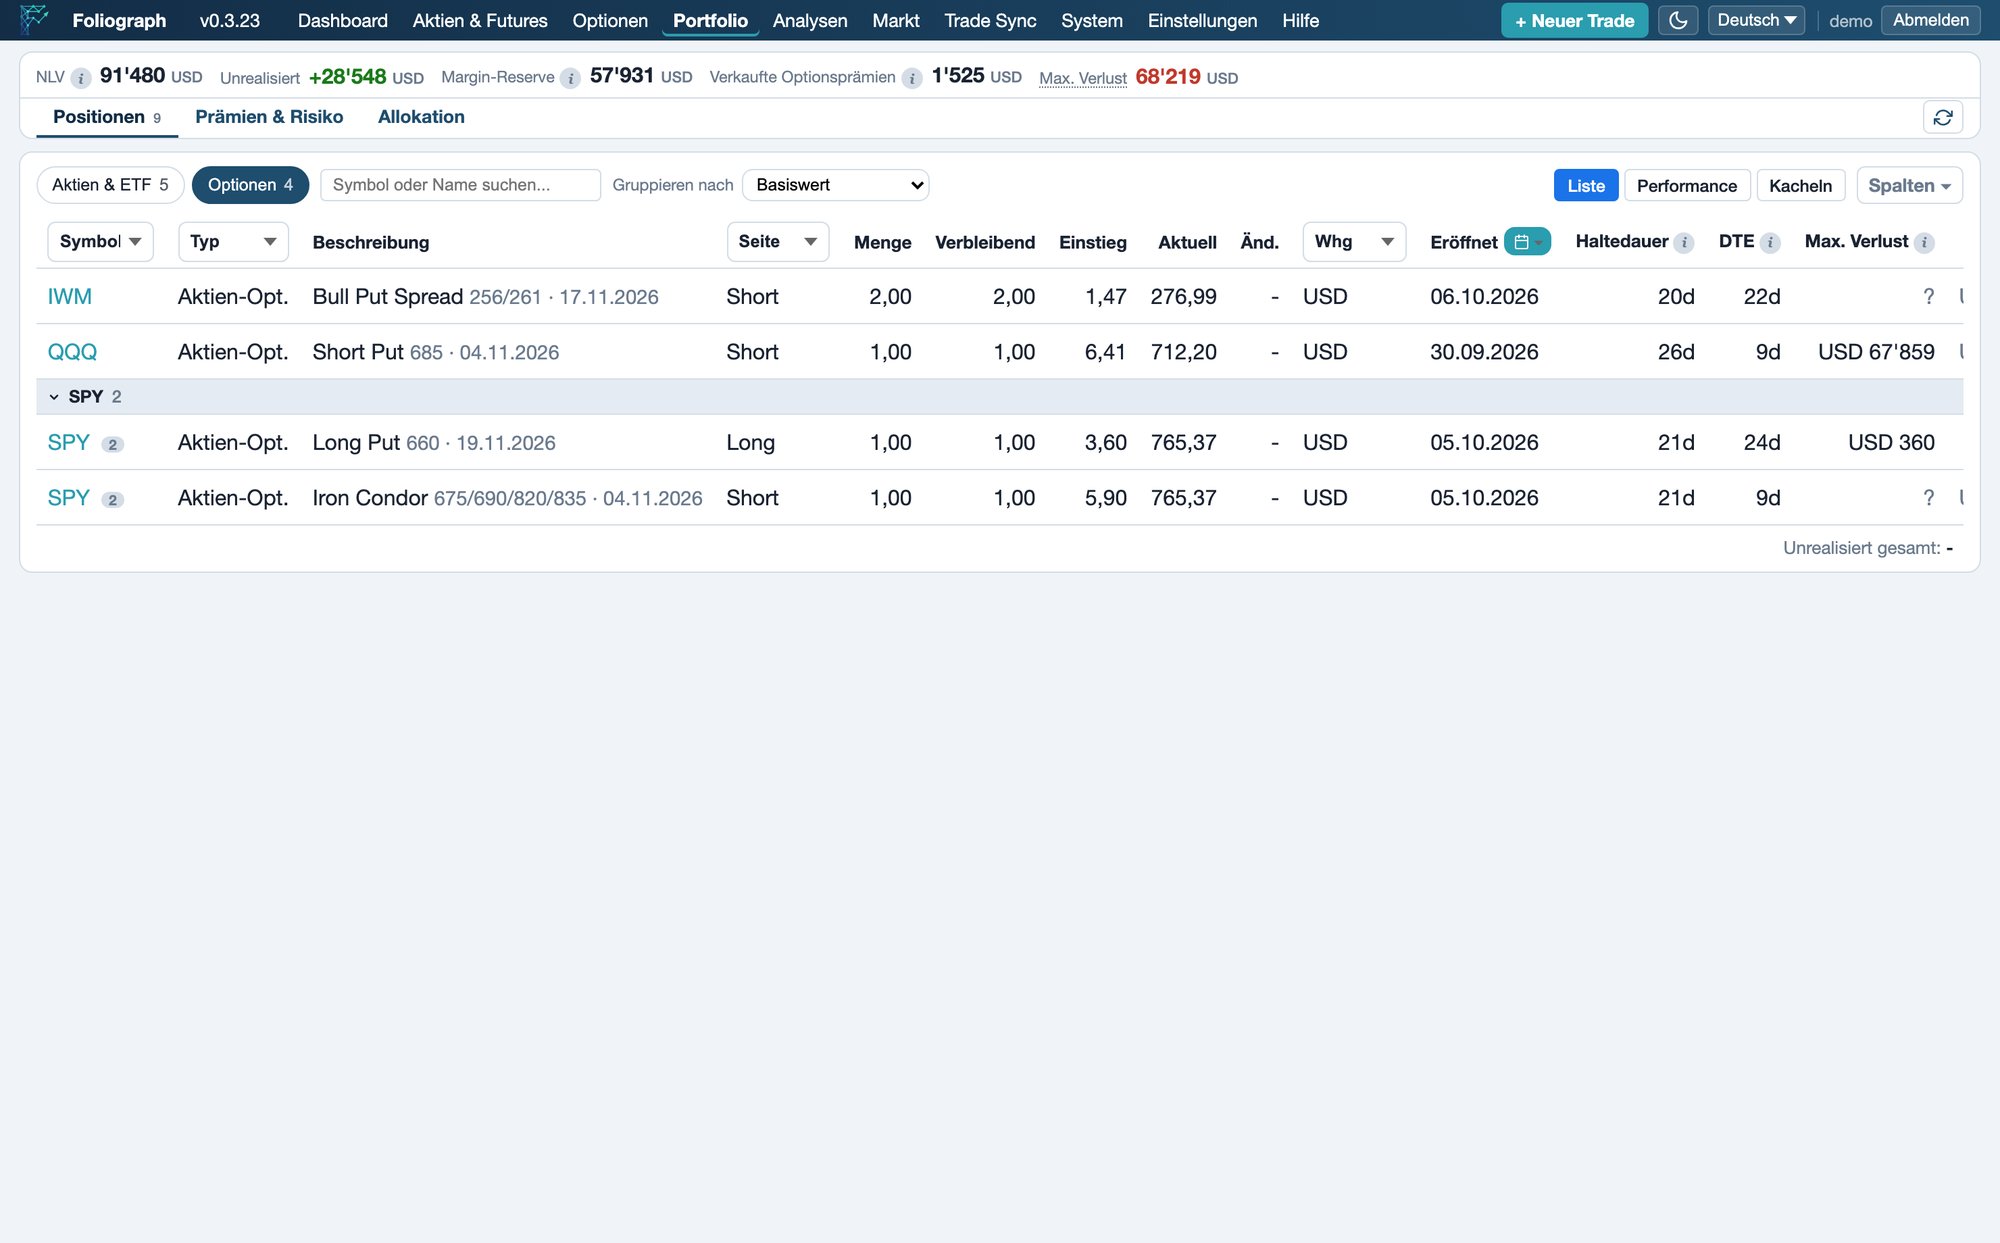Click the Margin-Reserve info icon

(x=570, y=78)
